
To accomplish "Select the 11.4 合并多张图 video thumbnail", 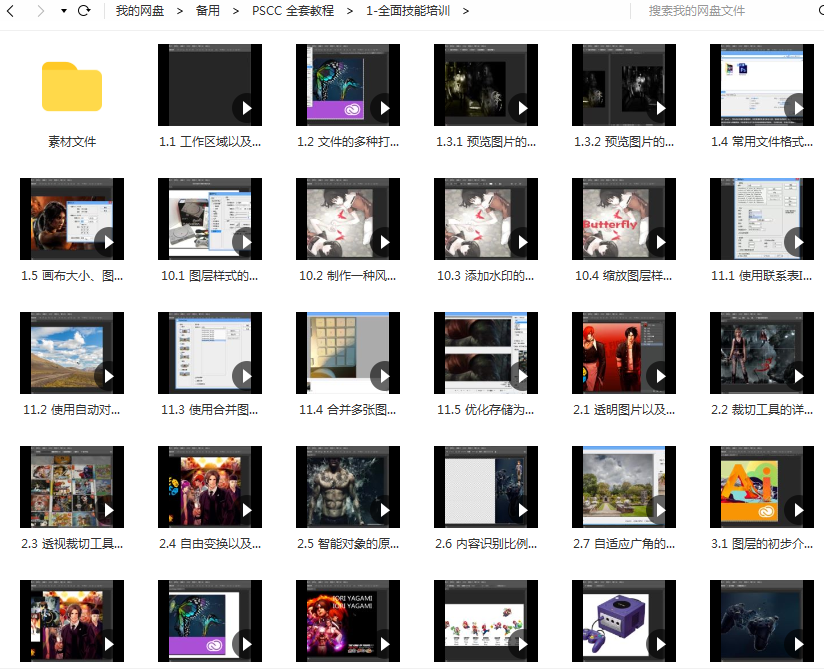I will [x=348, y=353].
